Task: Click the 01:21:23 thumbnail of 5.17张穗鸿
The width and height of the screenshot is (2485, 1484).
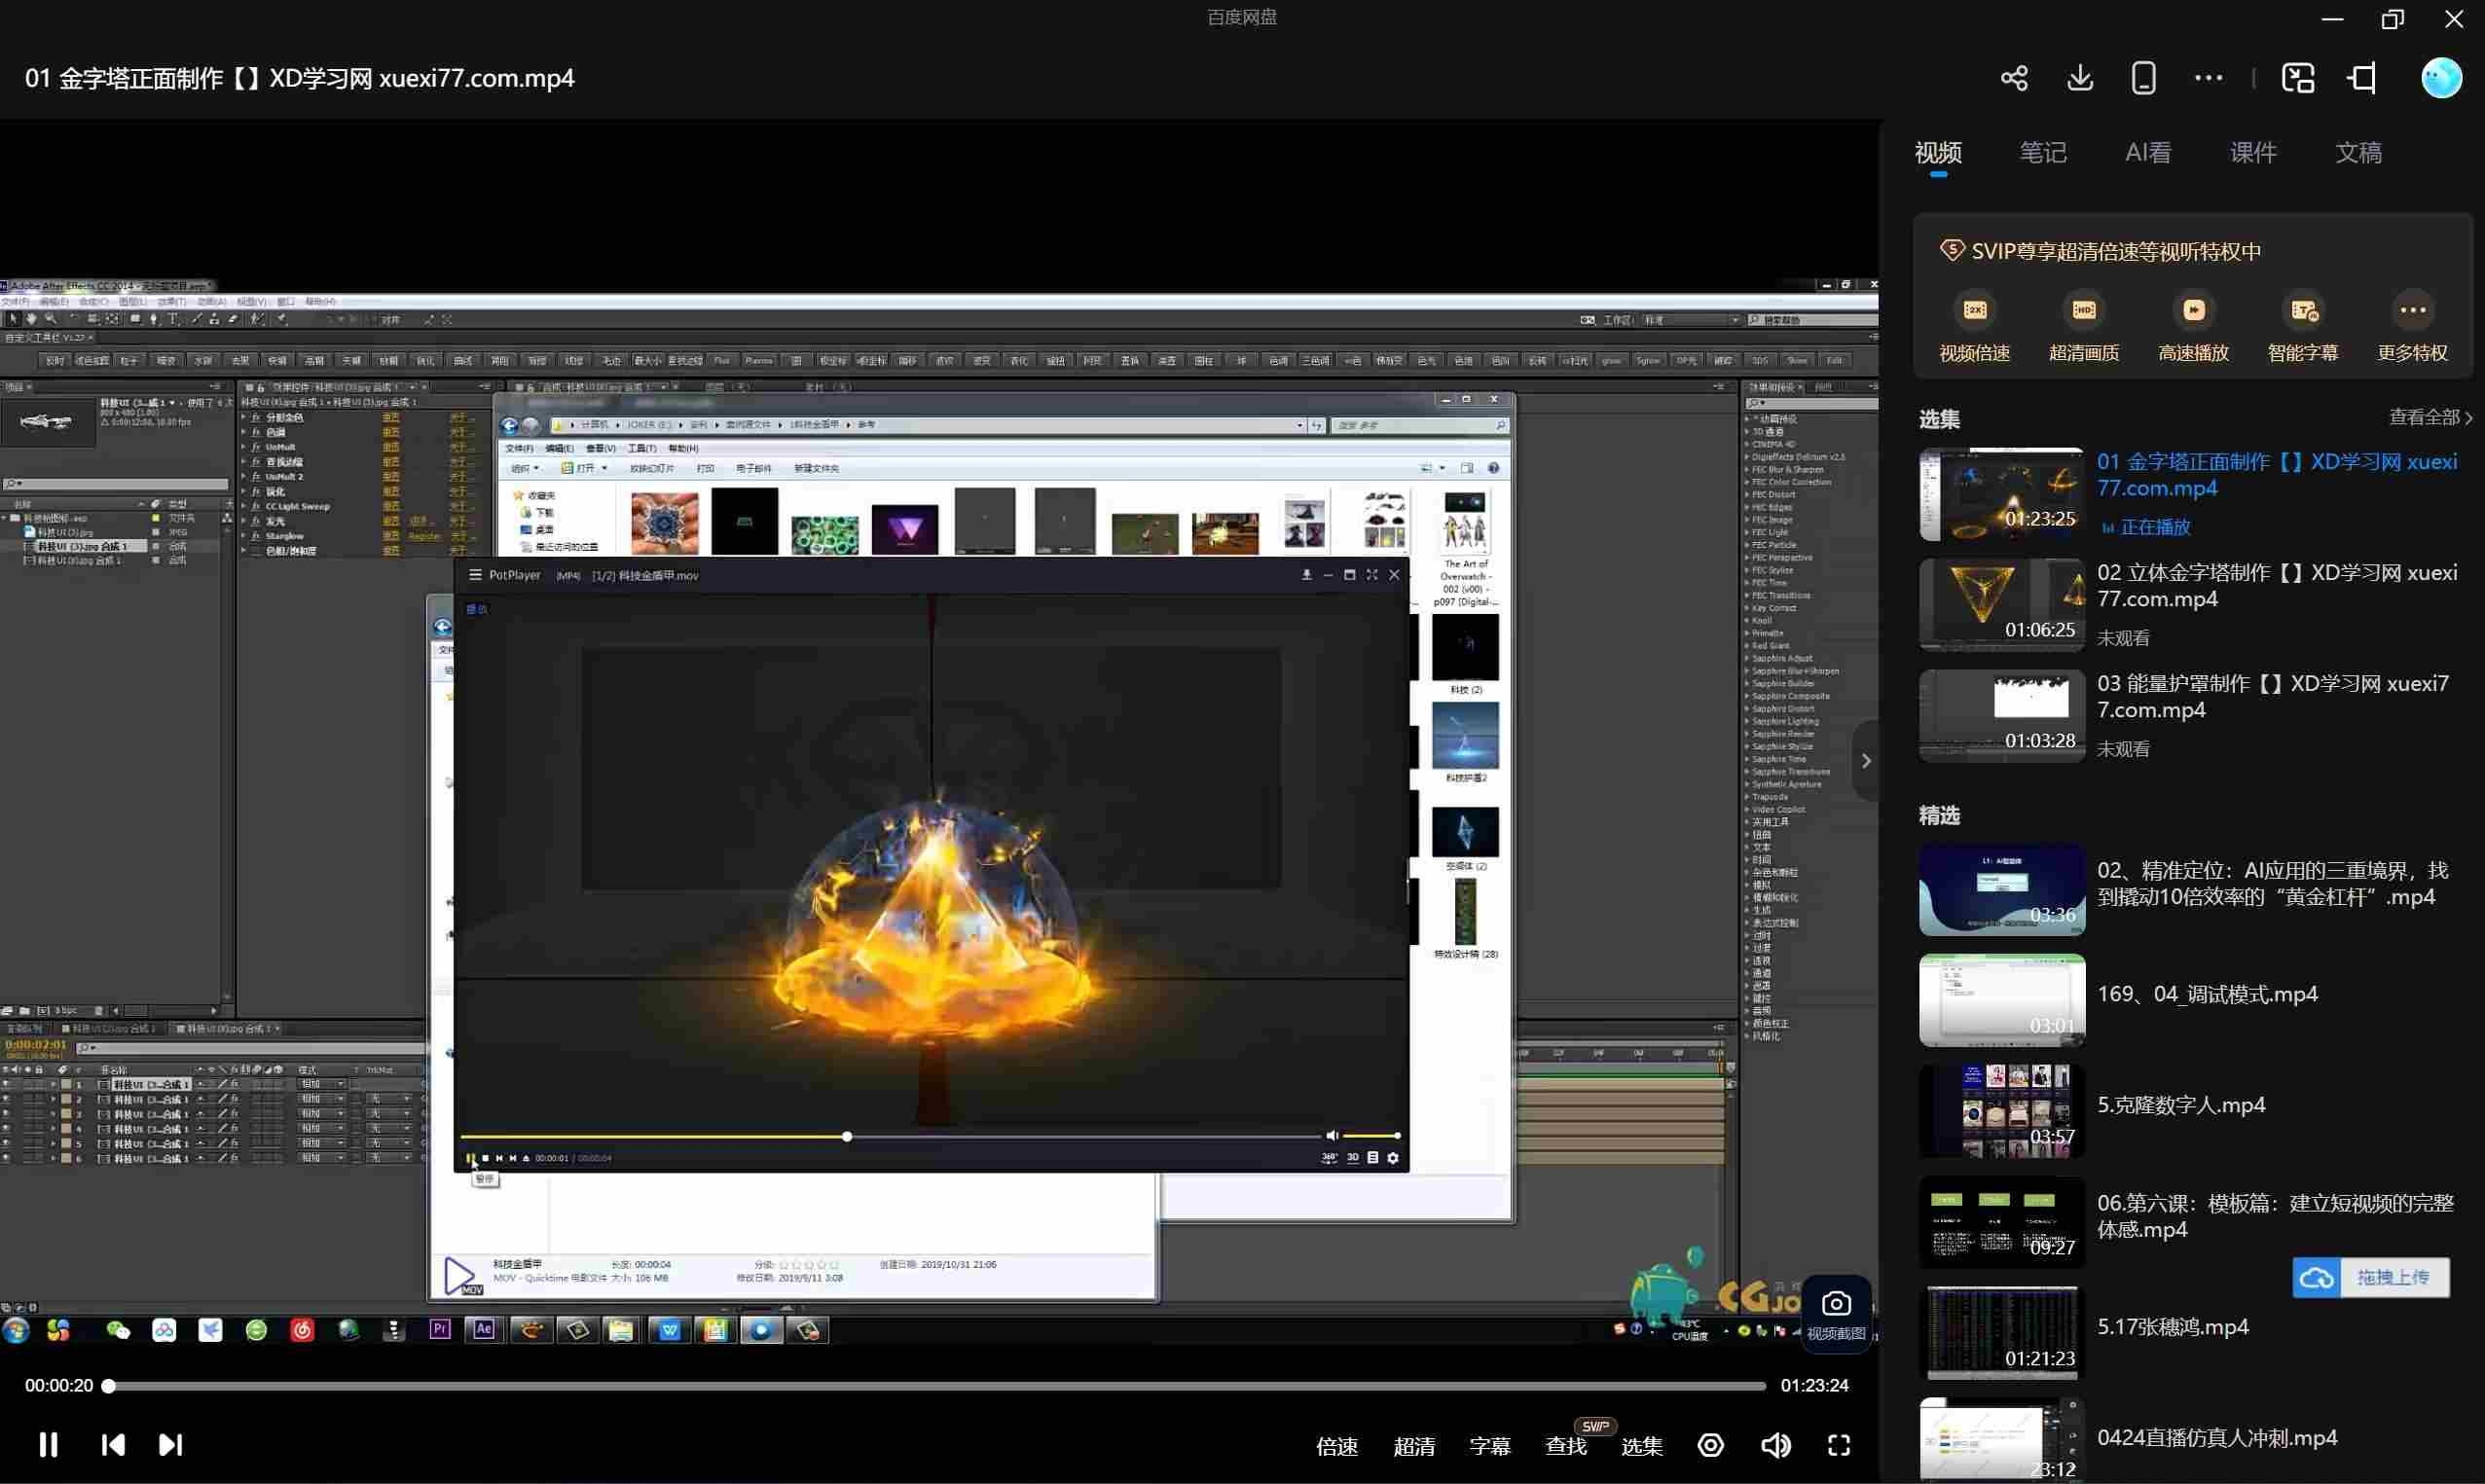Action: point(2001,1332)
